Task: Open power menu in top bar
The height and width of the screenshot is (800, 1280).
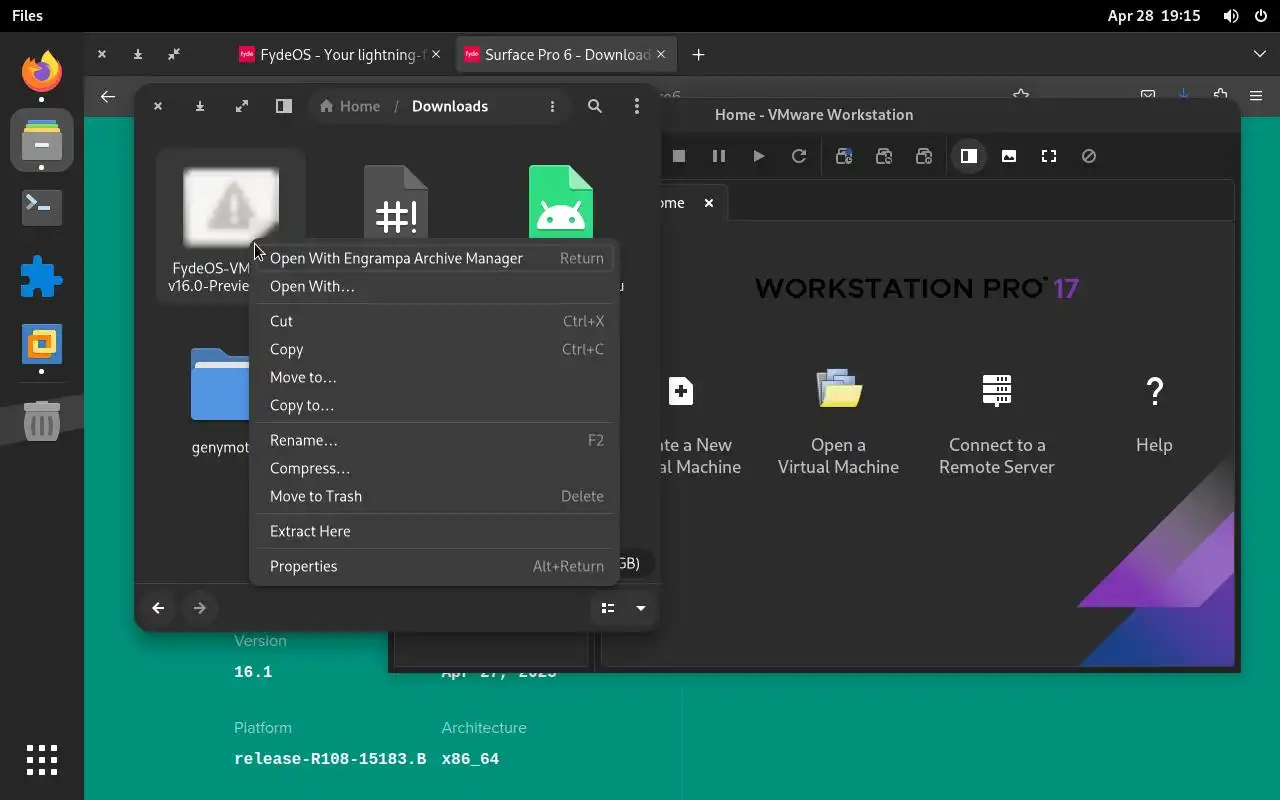Action: [x=1260, y=16]
